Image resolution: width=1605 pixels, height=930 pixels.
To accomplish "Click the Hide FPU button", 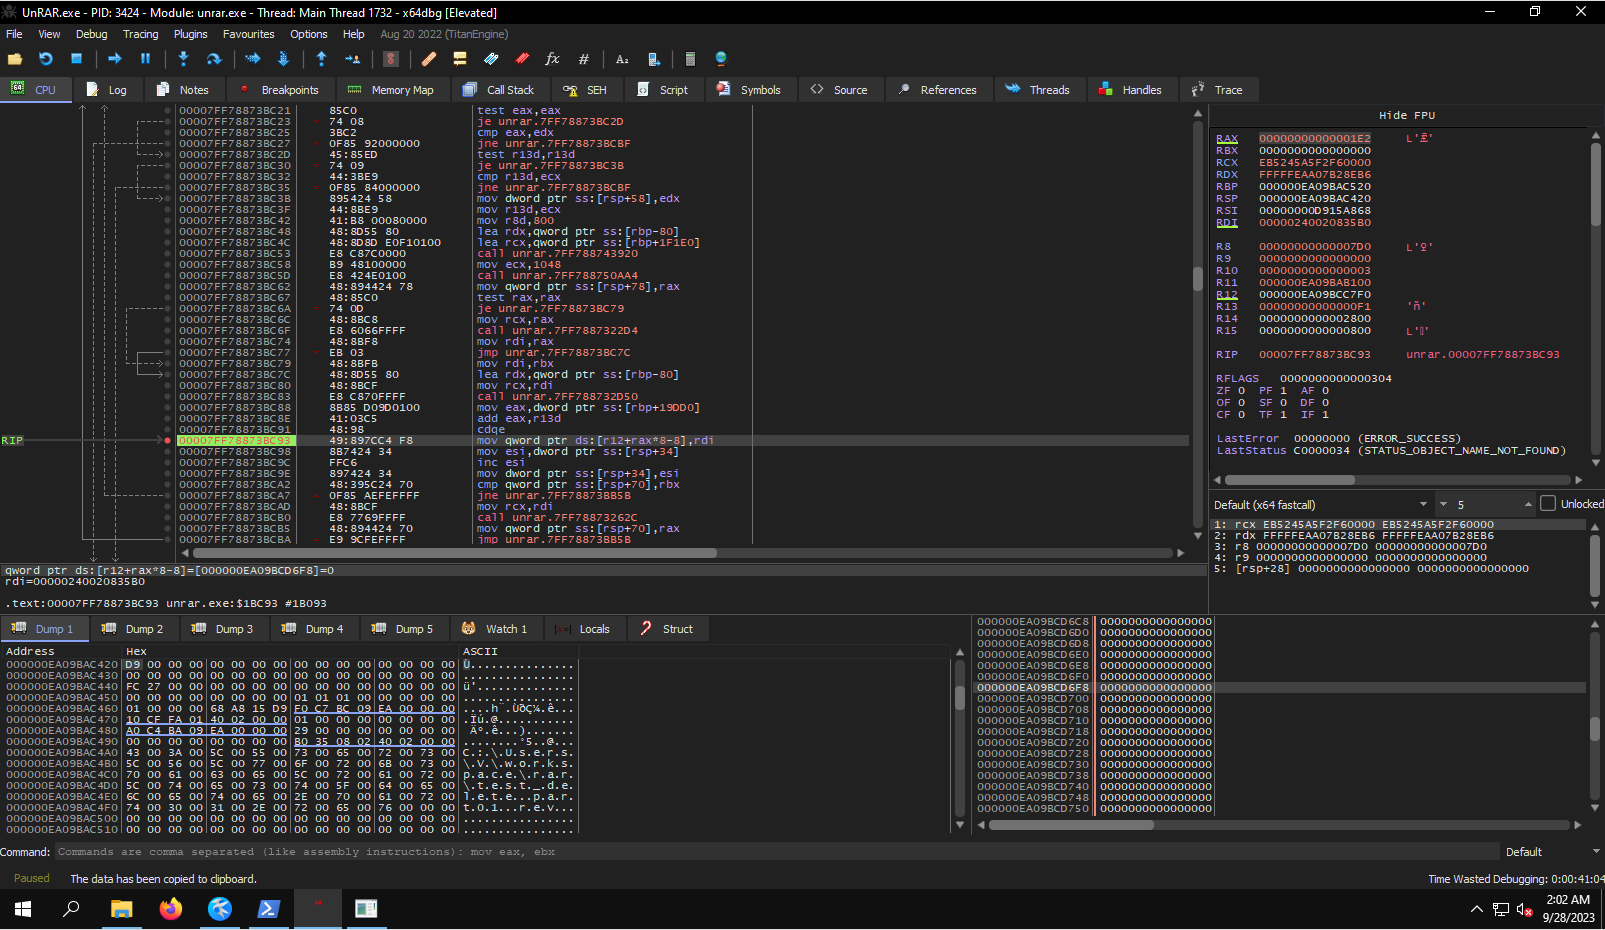I will pyautogui.click(x=1406, y=116).
